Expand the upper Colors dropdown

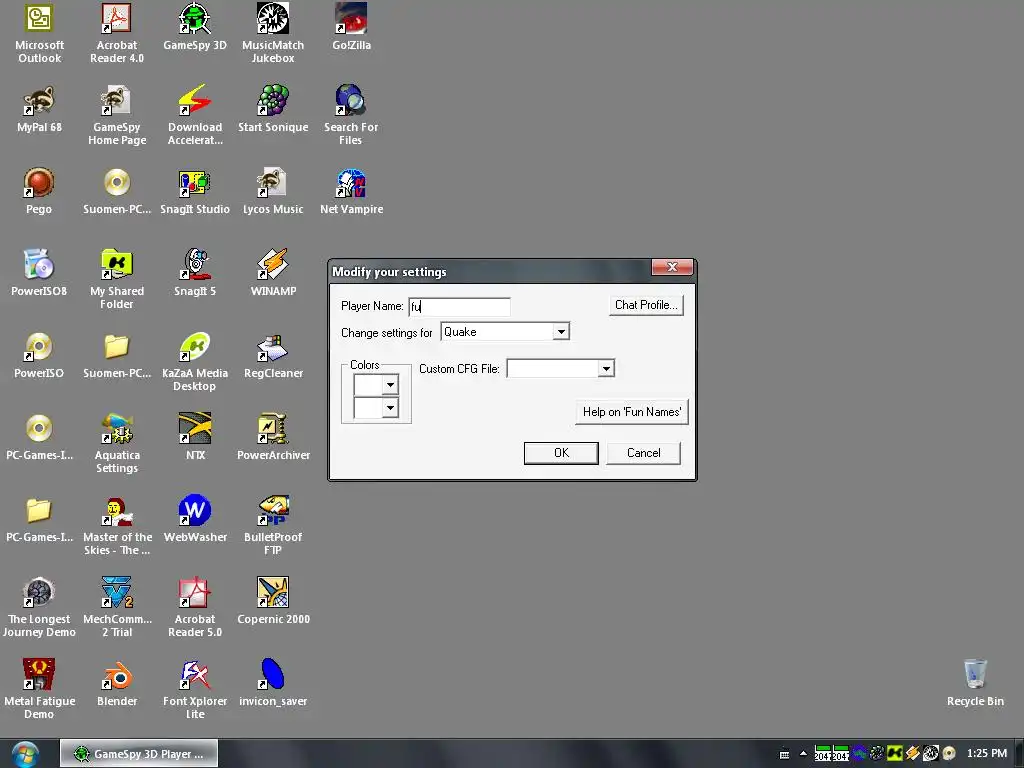390,385
